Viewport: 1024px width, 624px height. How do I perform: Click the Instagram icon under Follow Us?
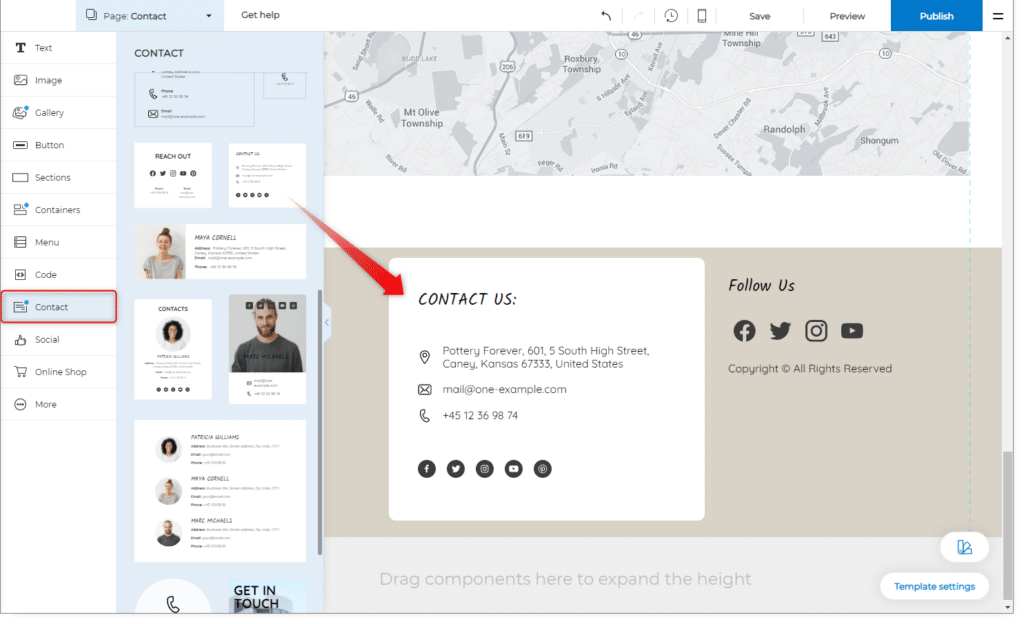click(816, 331)
